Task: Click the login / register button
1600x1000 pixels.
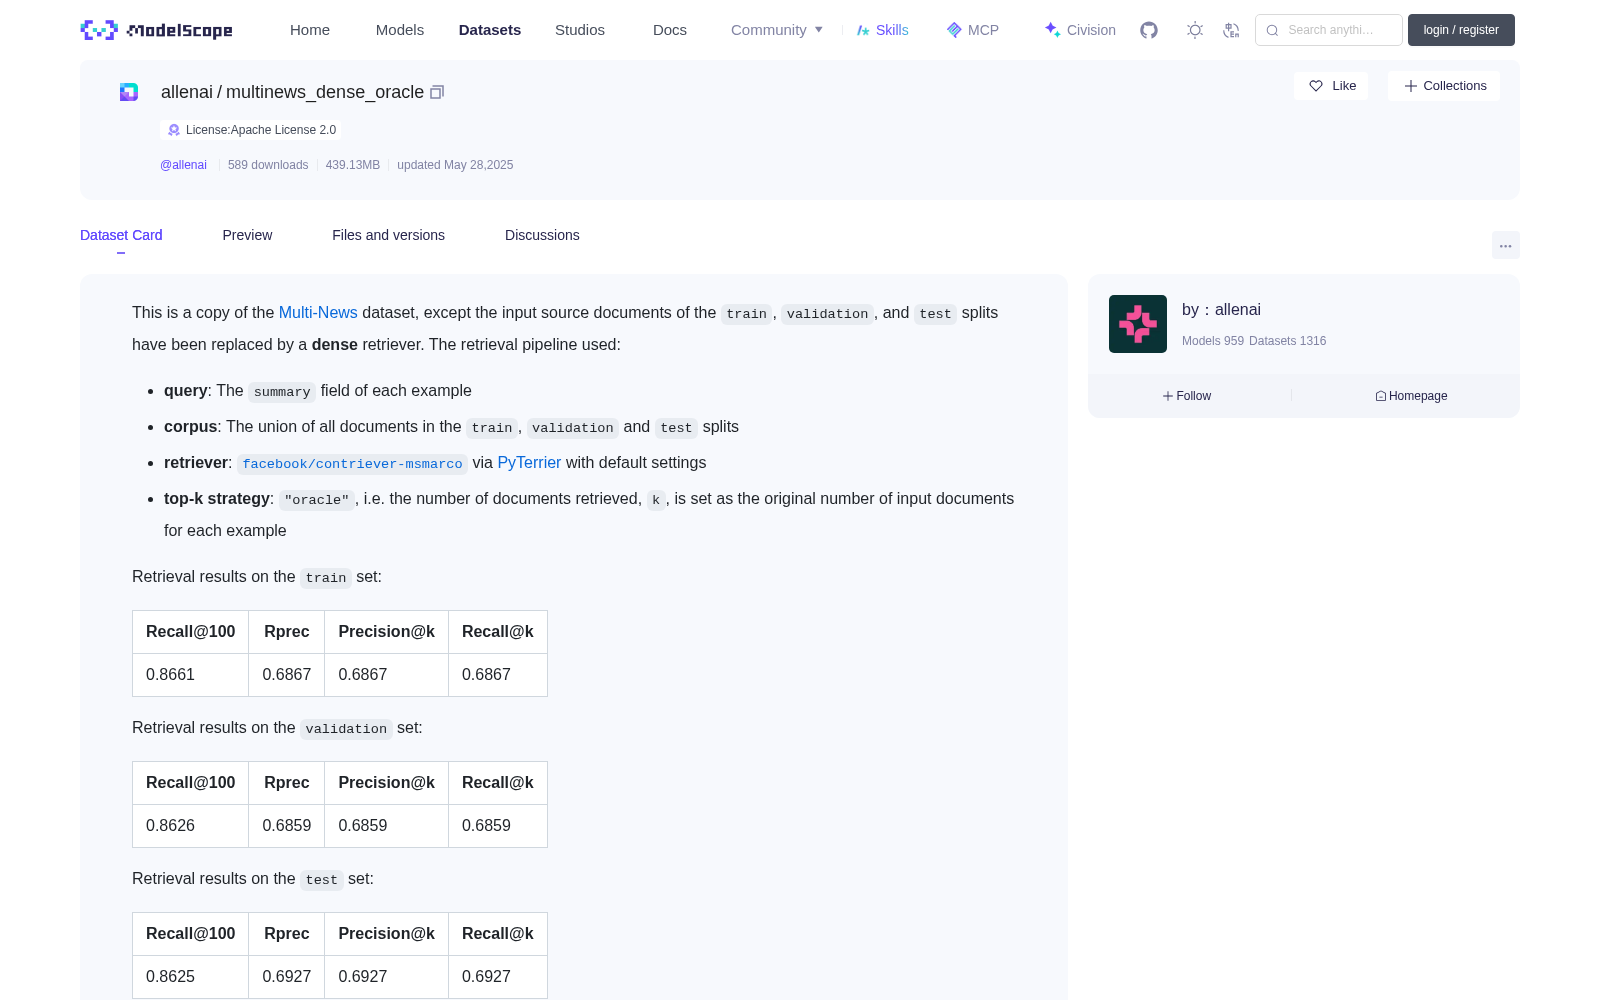Action: click(1461, 30)
